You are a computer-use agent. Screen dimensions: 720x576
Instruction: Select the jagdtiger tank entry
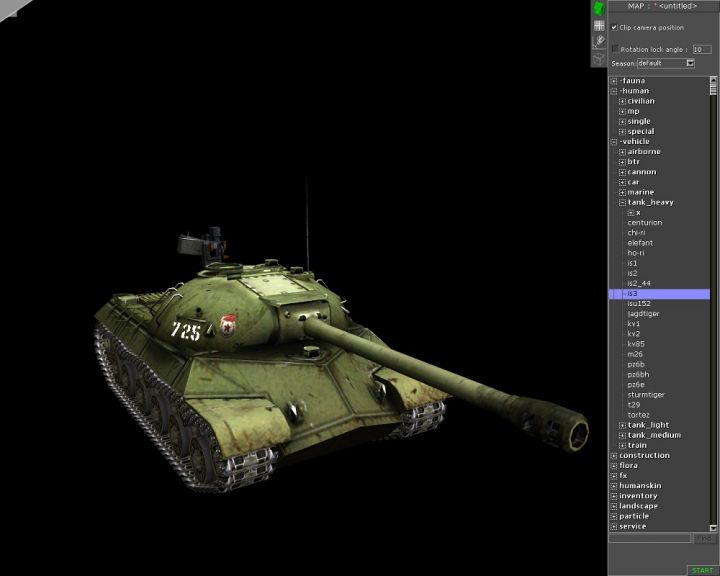click(643, 314)
